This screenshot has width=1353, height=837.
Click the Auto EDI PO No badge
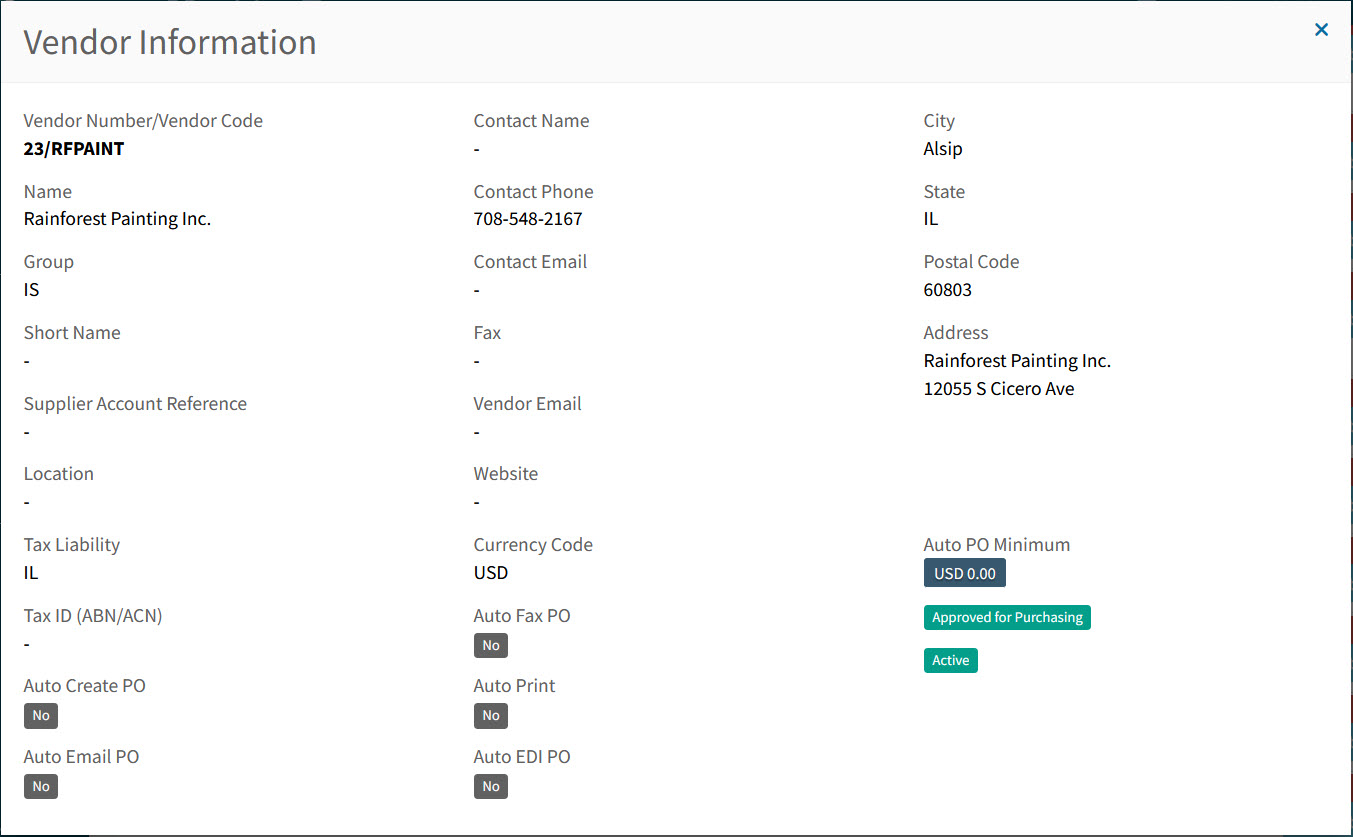(x=491, y=787)
